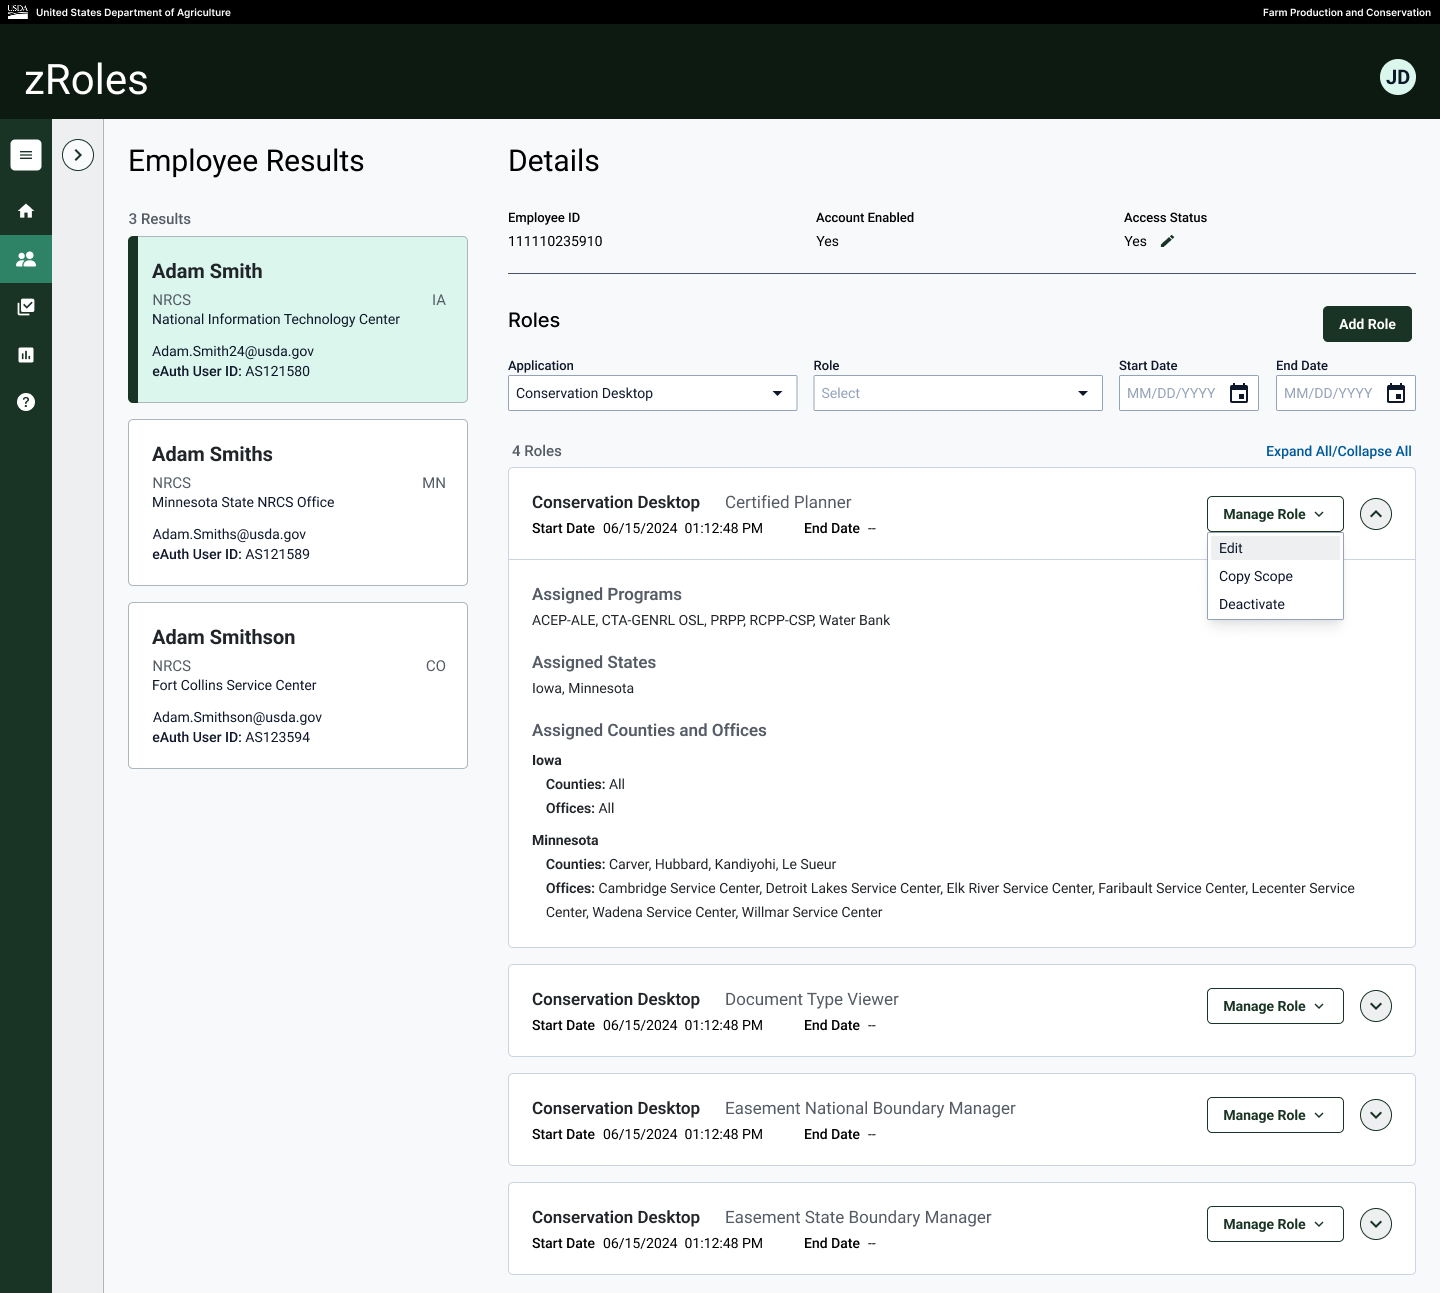Collapse the Certified Planner role card
This screenshot has width=1440, height=1293.
[x=1376, y=514]
